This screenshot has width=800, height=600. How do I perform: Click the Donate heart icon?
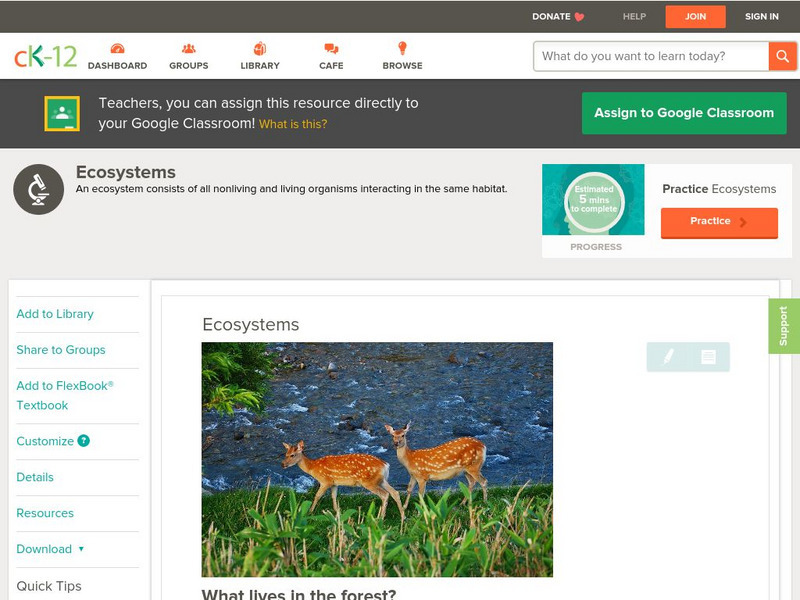(x=579, y=17)
